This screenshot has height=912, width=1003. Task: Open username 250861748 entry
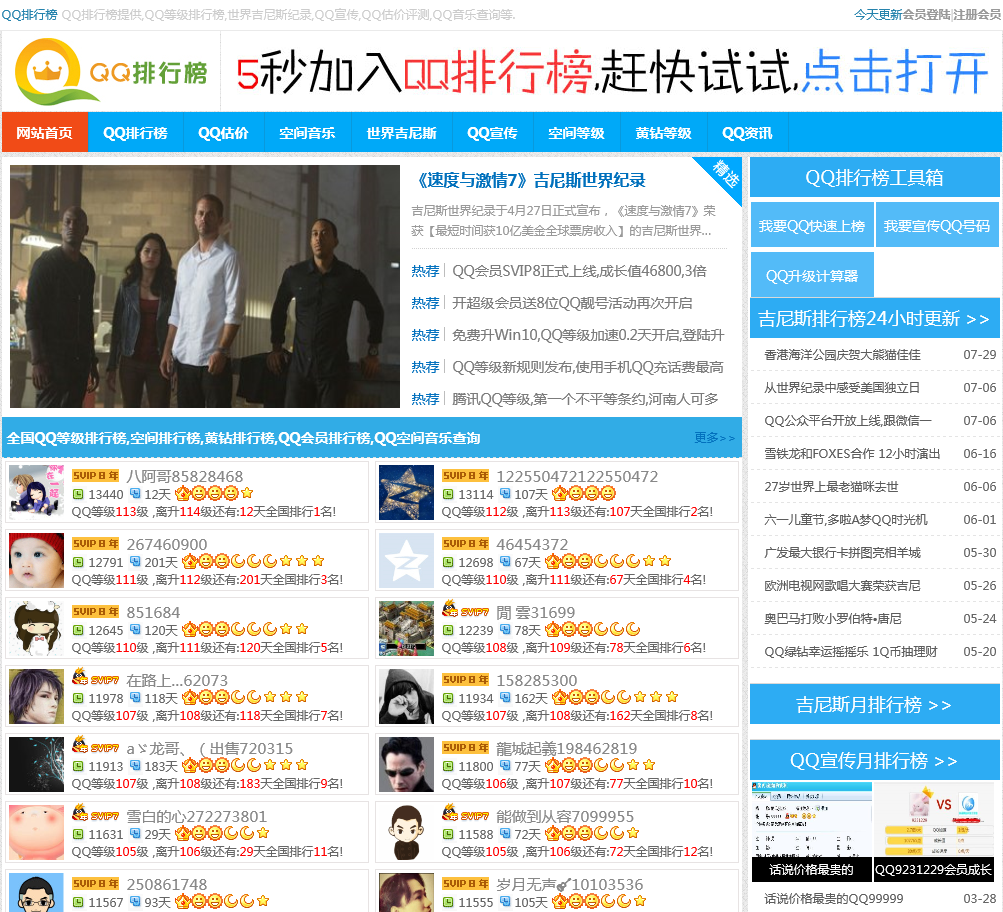click(x=167, y=884)
